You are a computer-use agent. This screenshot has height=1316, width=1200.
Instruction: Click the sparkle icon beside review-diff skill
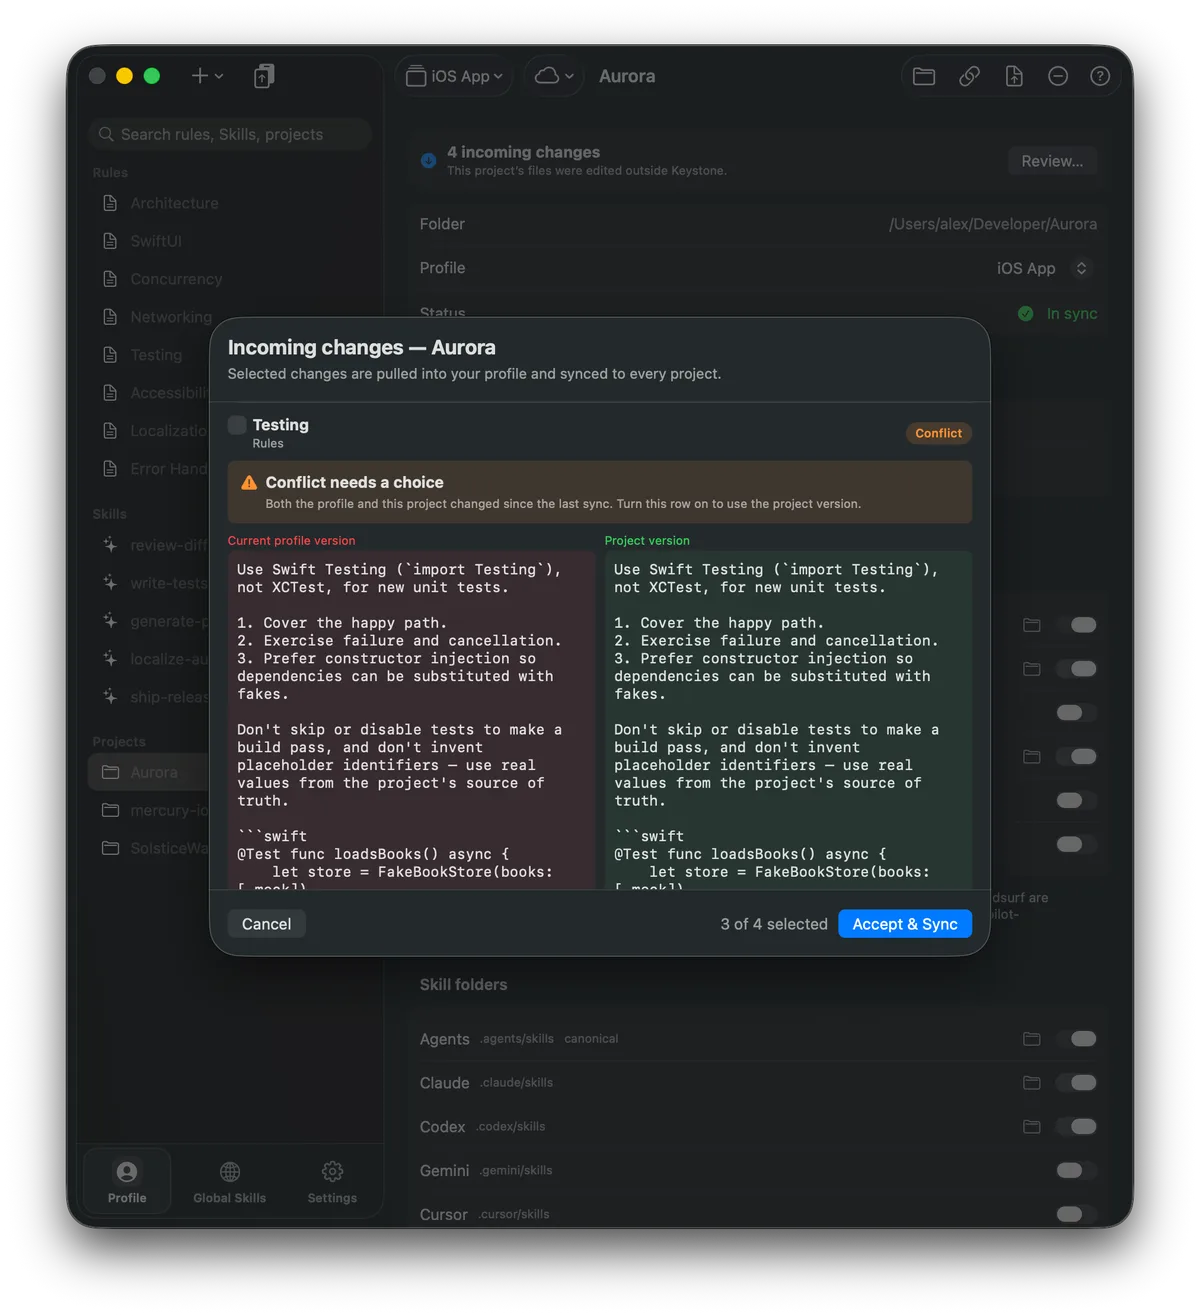(x=110, y=545)
